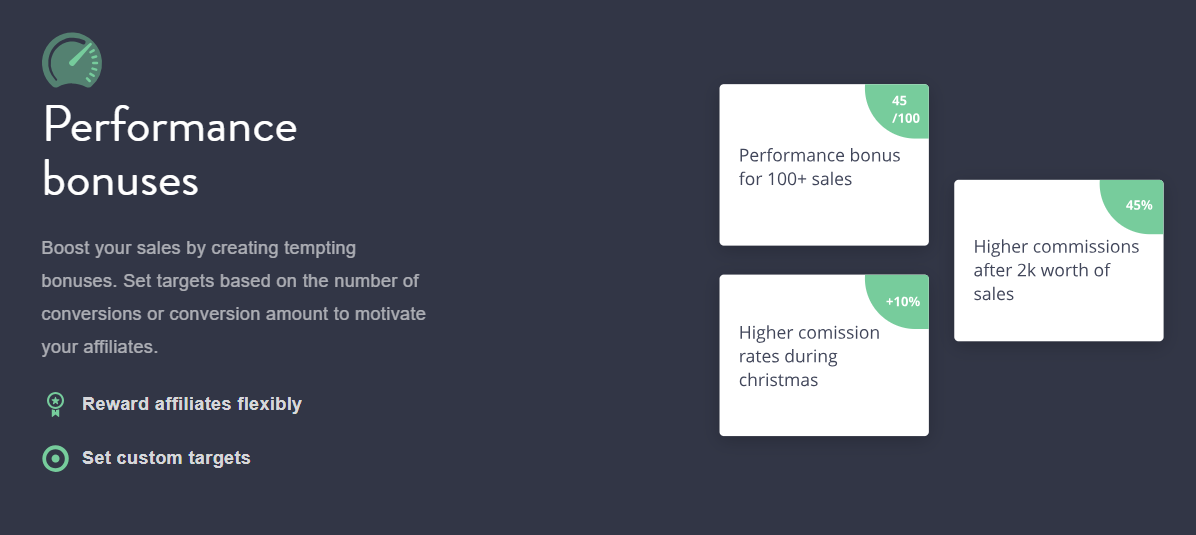Click the 'Boost your sales' description paragraph
Screen dimensions: 1196x535
click(x=233, y=298)
